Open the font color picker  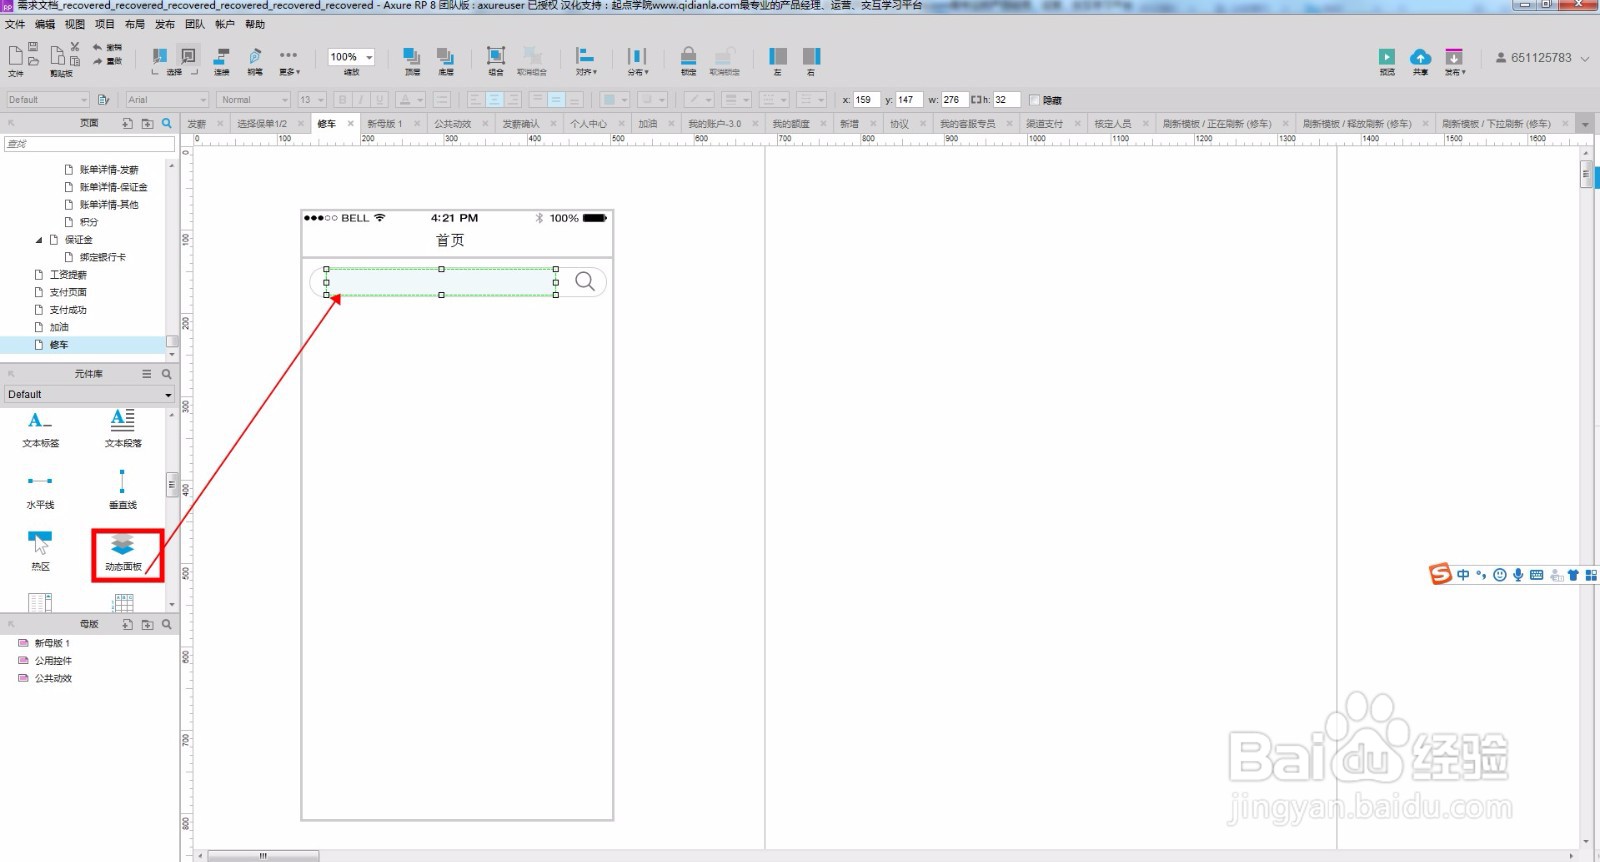[410, 99]
